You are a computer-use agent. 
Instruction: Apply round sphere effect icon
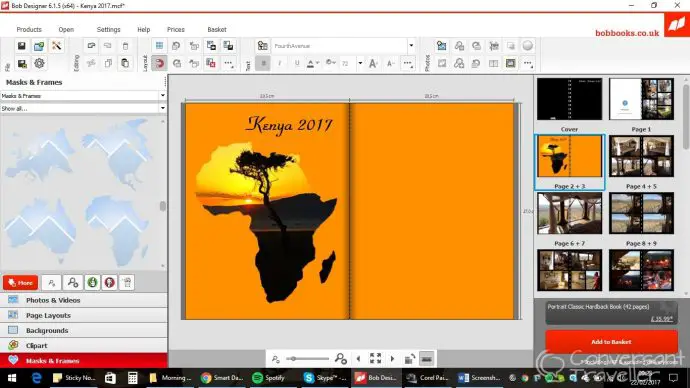click(528, 45)
